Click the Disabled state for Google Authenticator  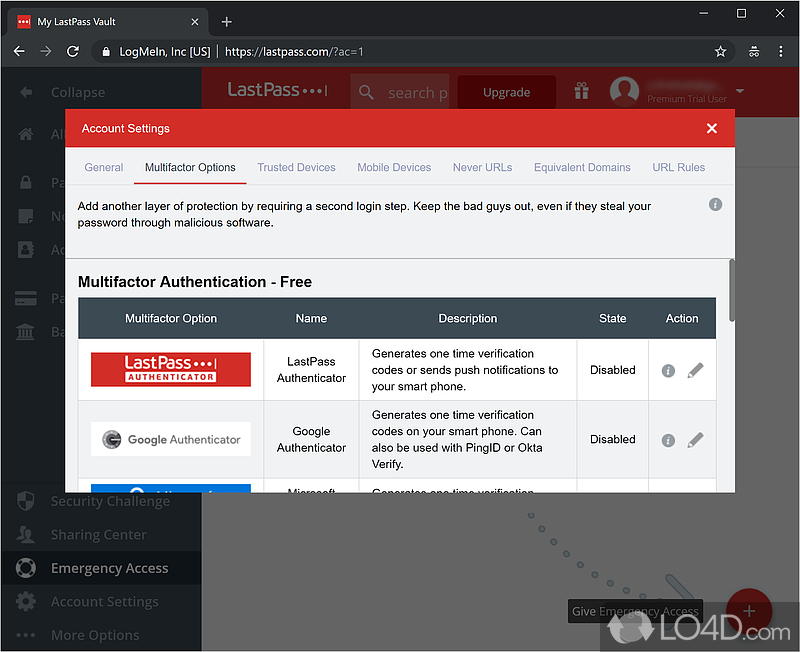[x=612, y=439]
